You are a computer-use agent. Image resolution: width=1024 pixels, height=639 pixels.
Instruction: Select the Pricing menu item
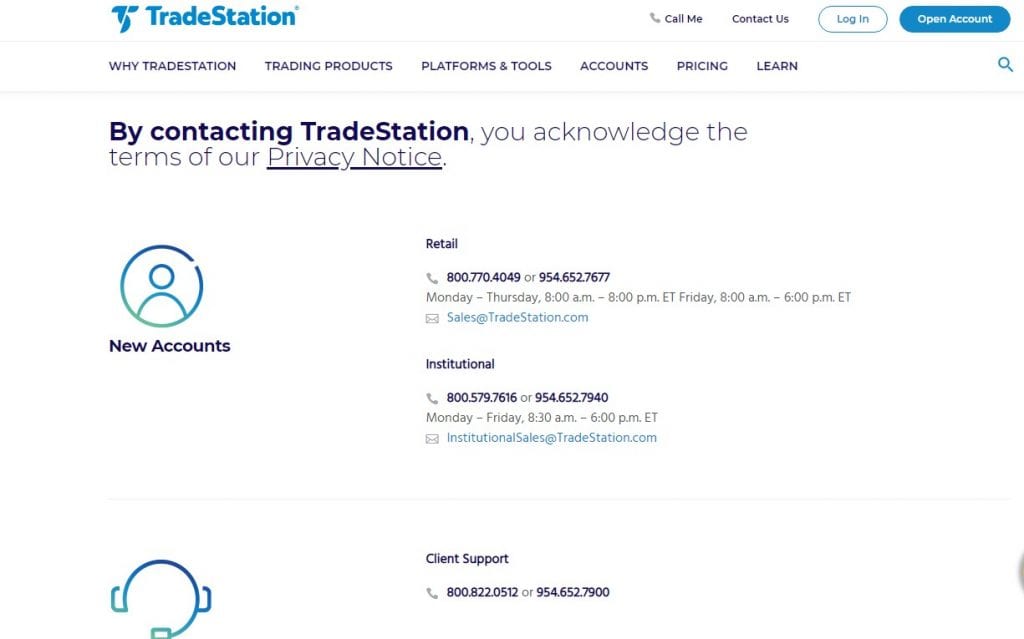702,66
